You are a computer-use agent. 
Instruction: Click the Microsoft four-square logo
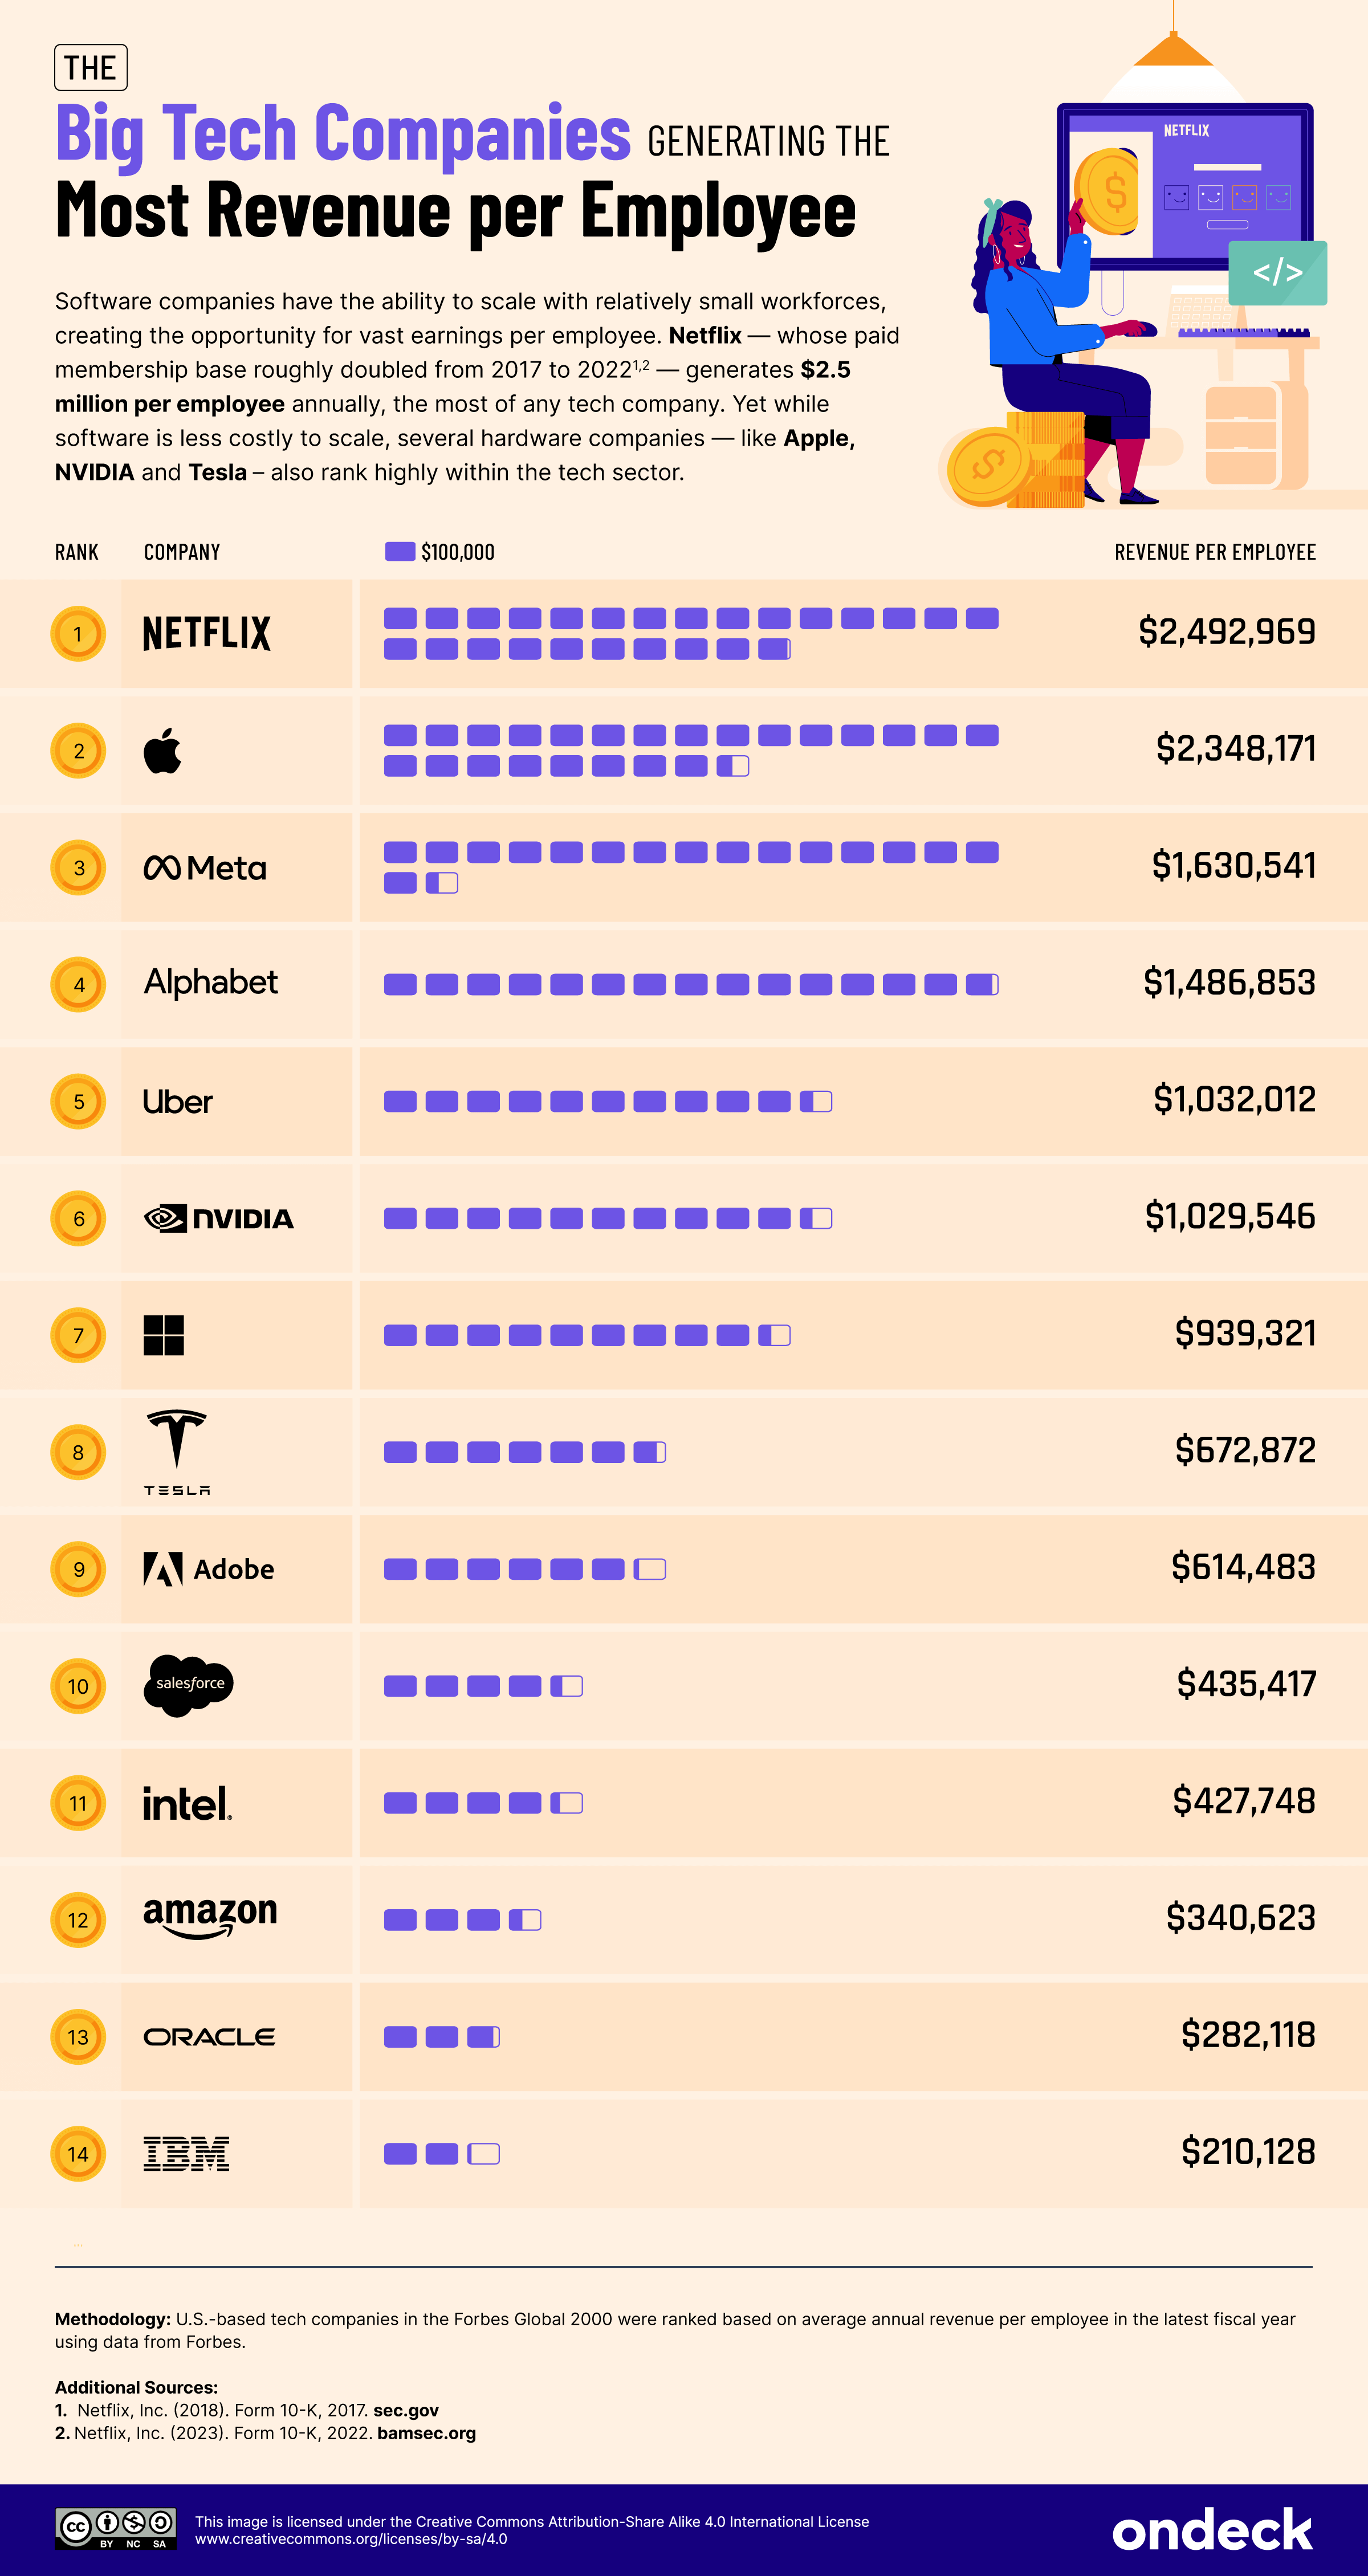point(164,1335)
